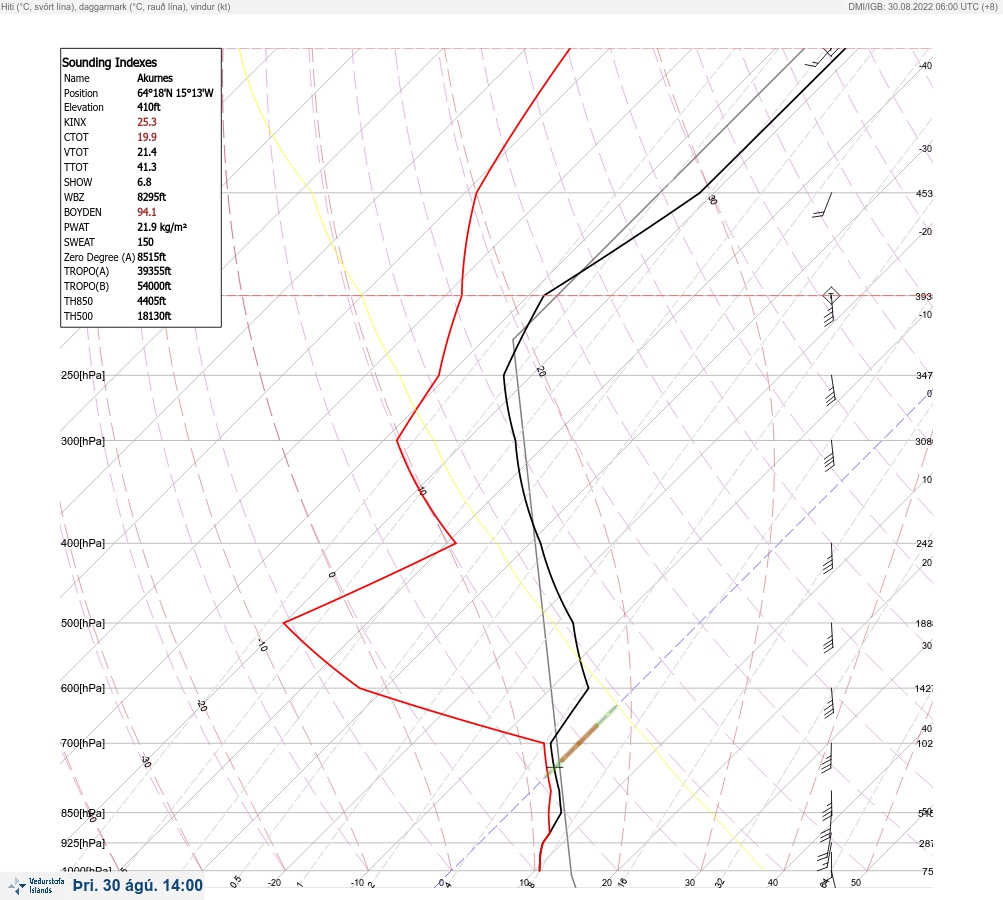The height and width of the screenshot is (900, 1003).
Task: Select the TROPO(B) value 54000ft
Action: (x=154, y=286)
